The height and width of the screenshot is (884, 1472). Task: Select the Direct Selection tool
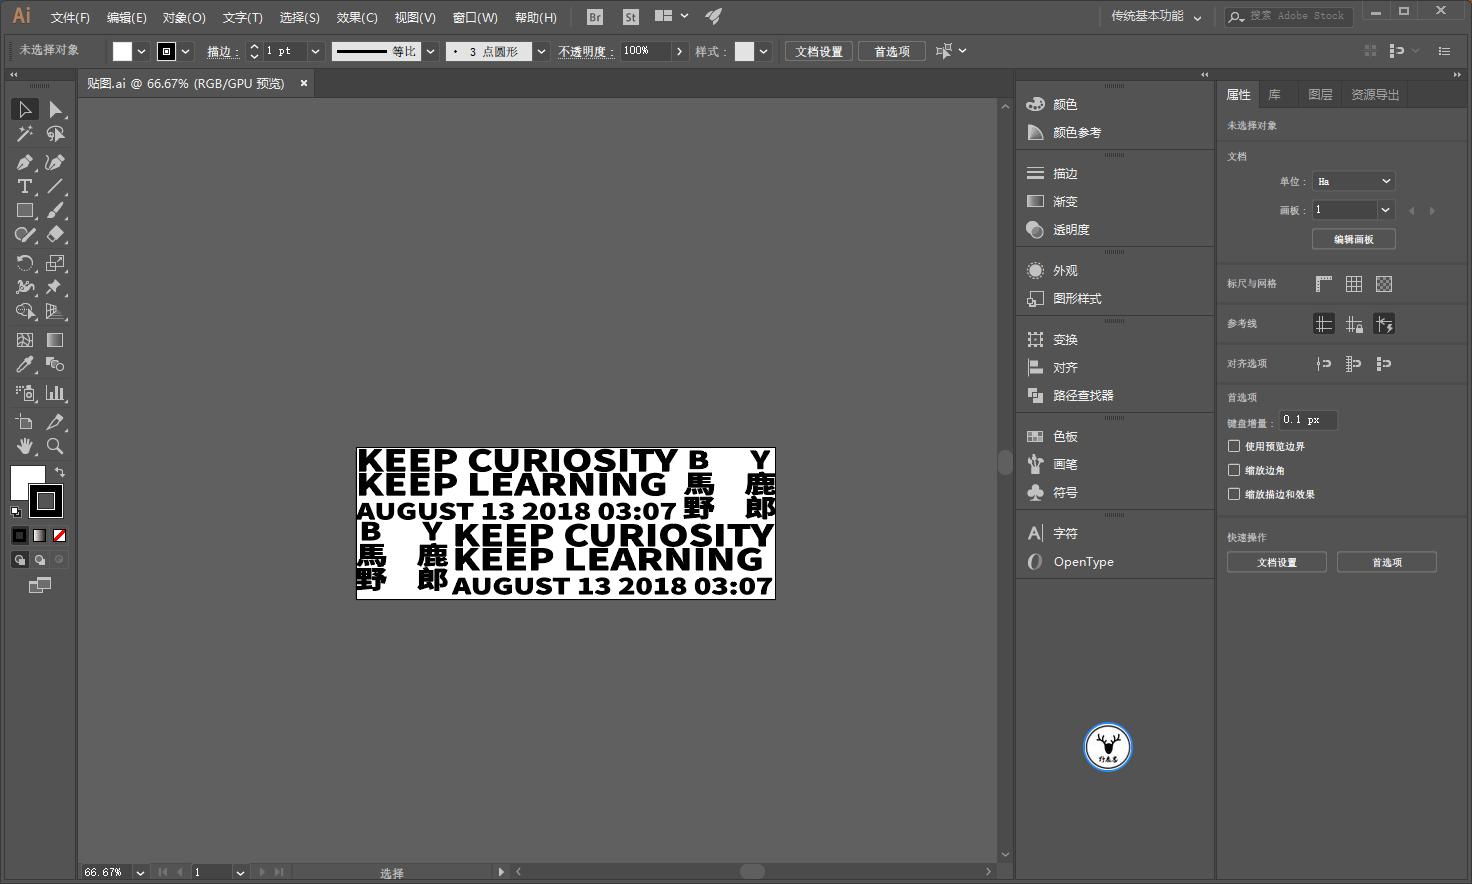[55, 109]
